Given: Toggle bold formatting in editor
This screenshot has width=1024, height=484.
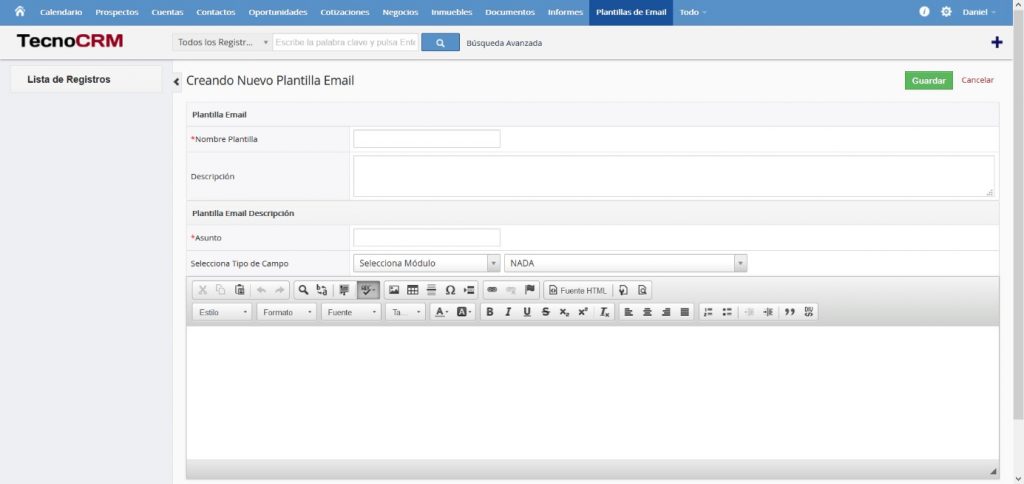Looking at the screenshot, I should coord(489,312).
